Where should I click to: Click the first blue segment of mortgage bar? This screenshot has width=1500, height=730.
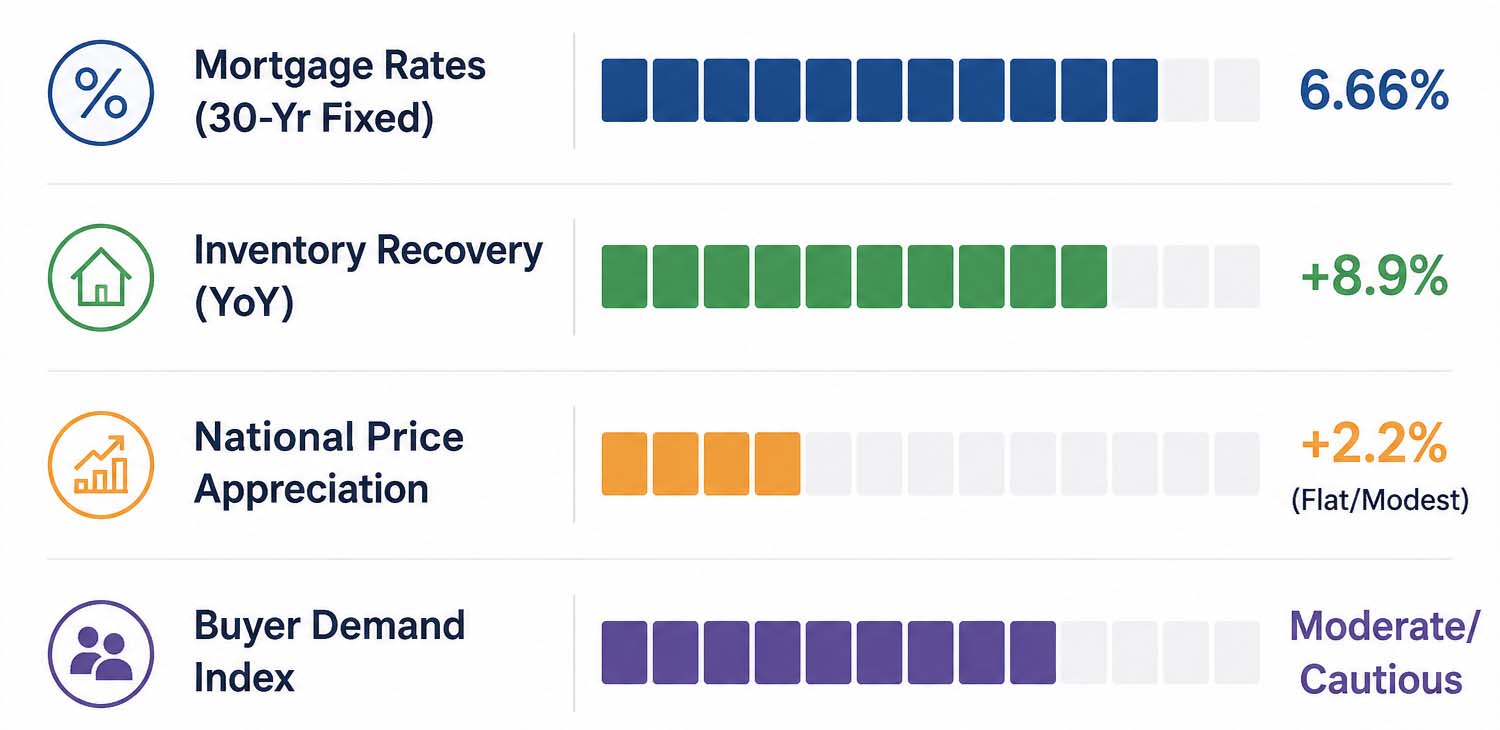point(624,90)
